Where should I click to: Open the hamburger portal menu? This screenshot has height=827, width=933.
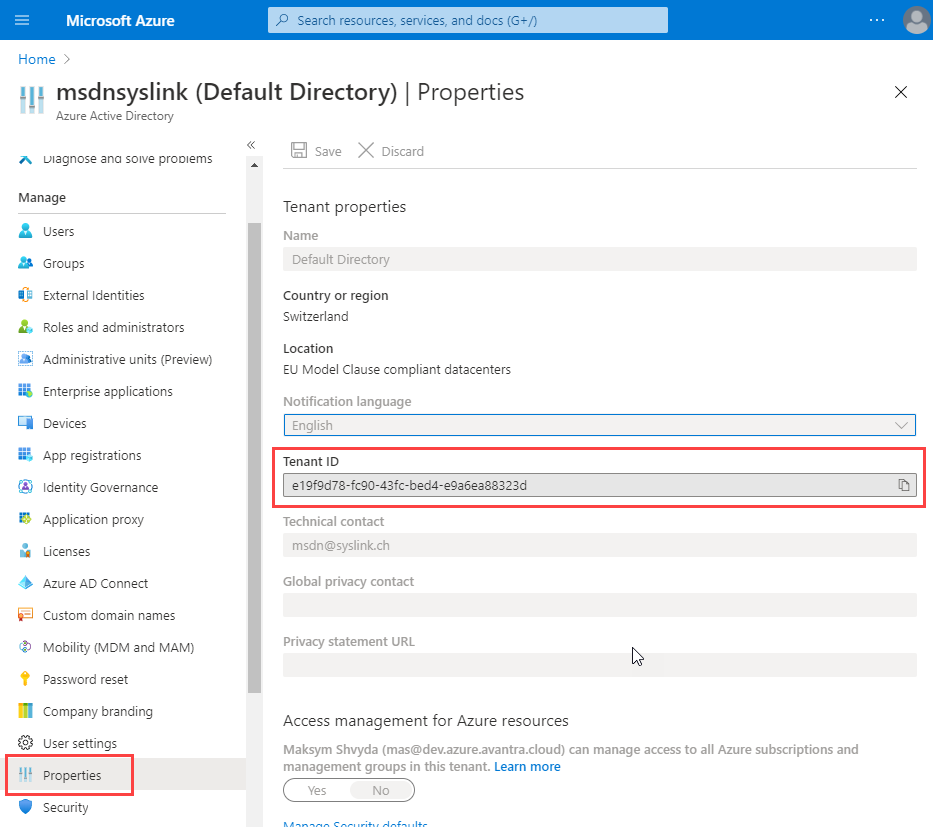coord(22,20)
